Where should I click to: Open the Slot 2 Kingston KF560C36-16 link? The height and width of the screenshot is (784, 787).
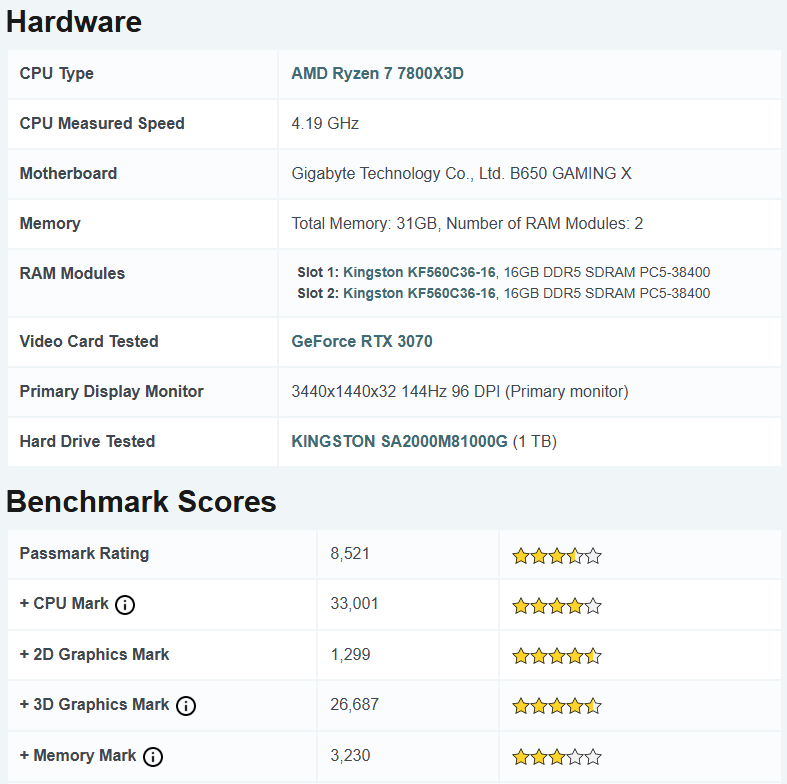coord(419,293)
